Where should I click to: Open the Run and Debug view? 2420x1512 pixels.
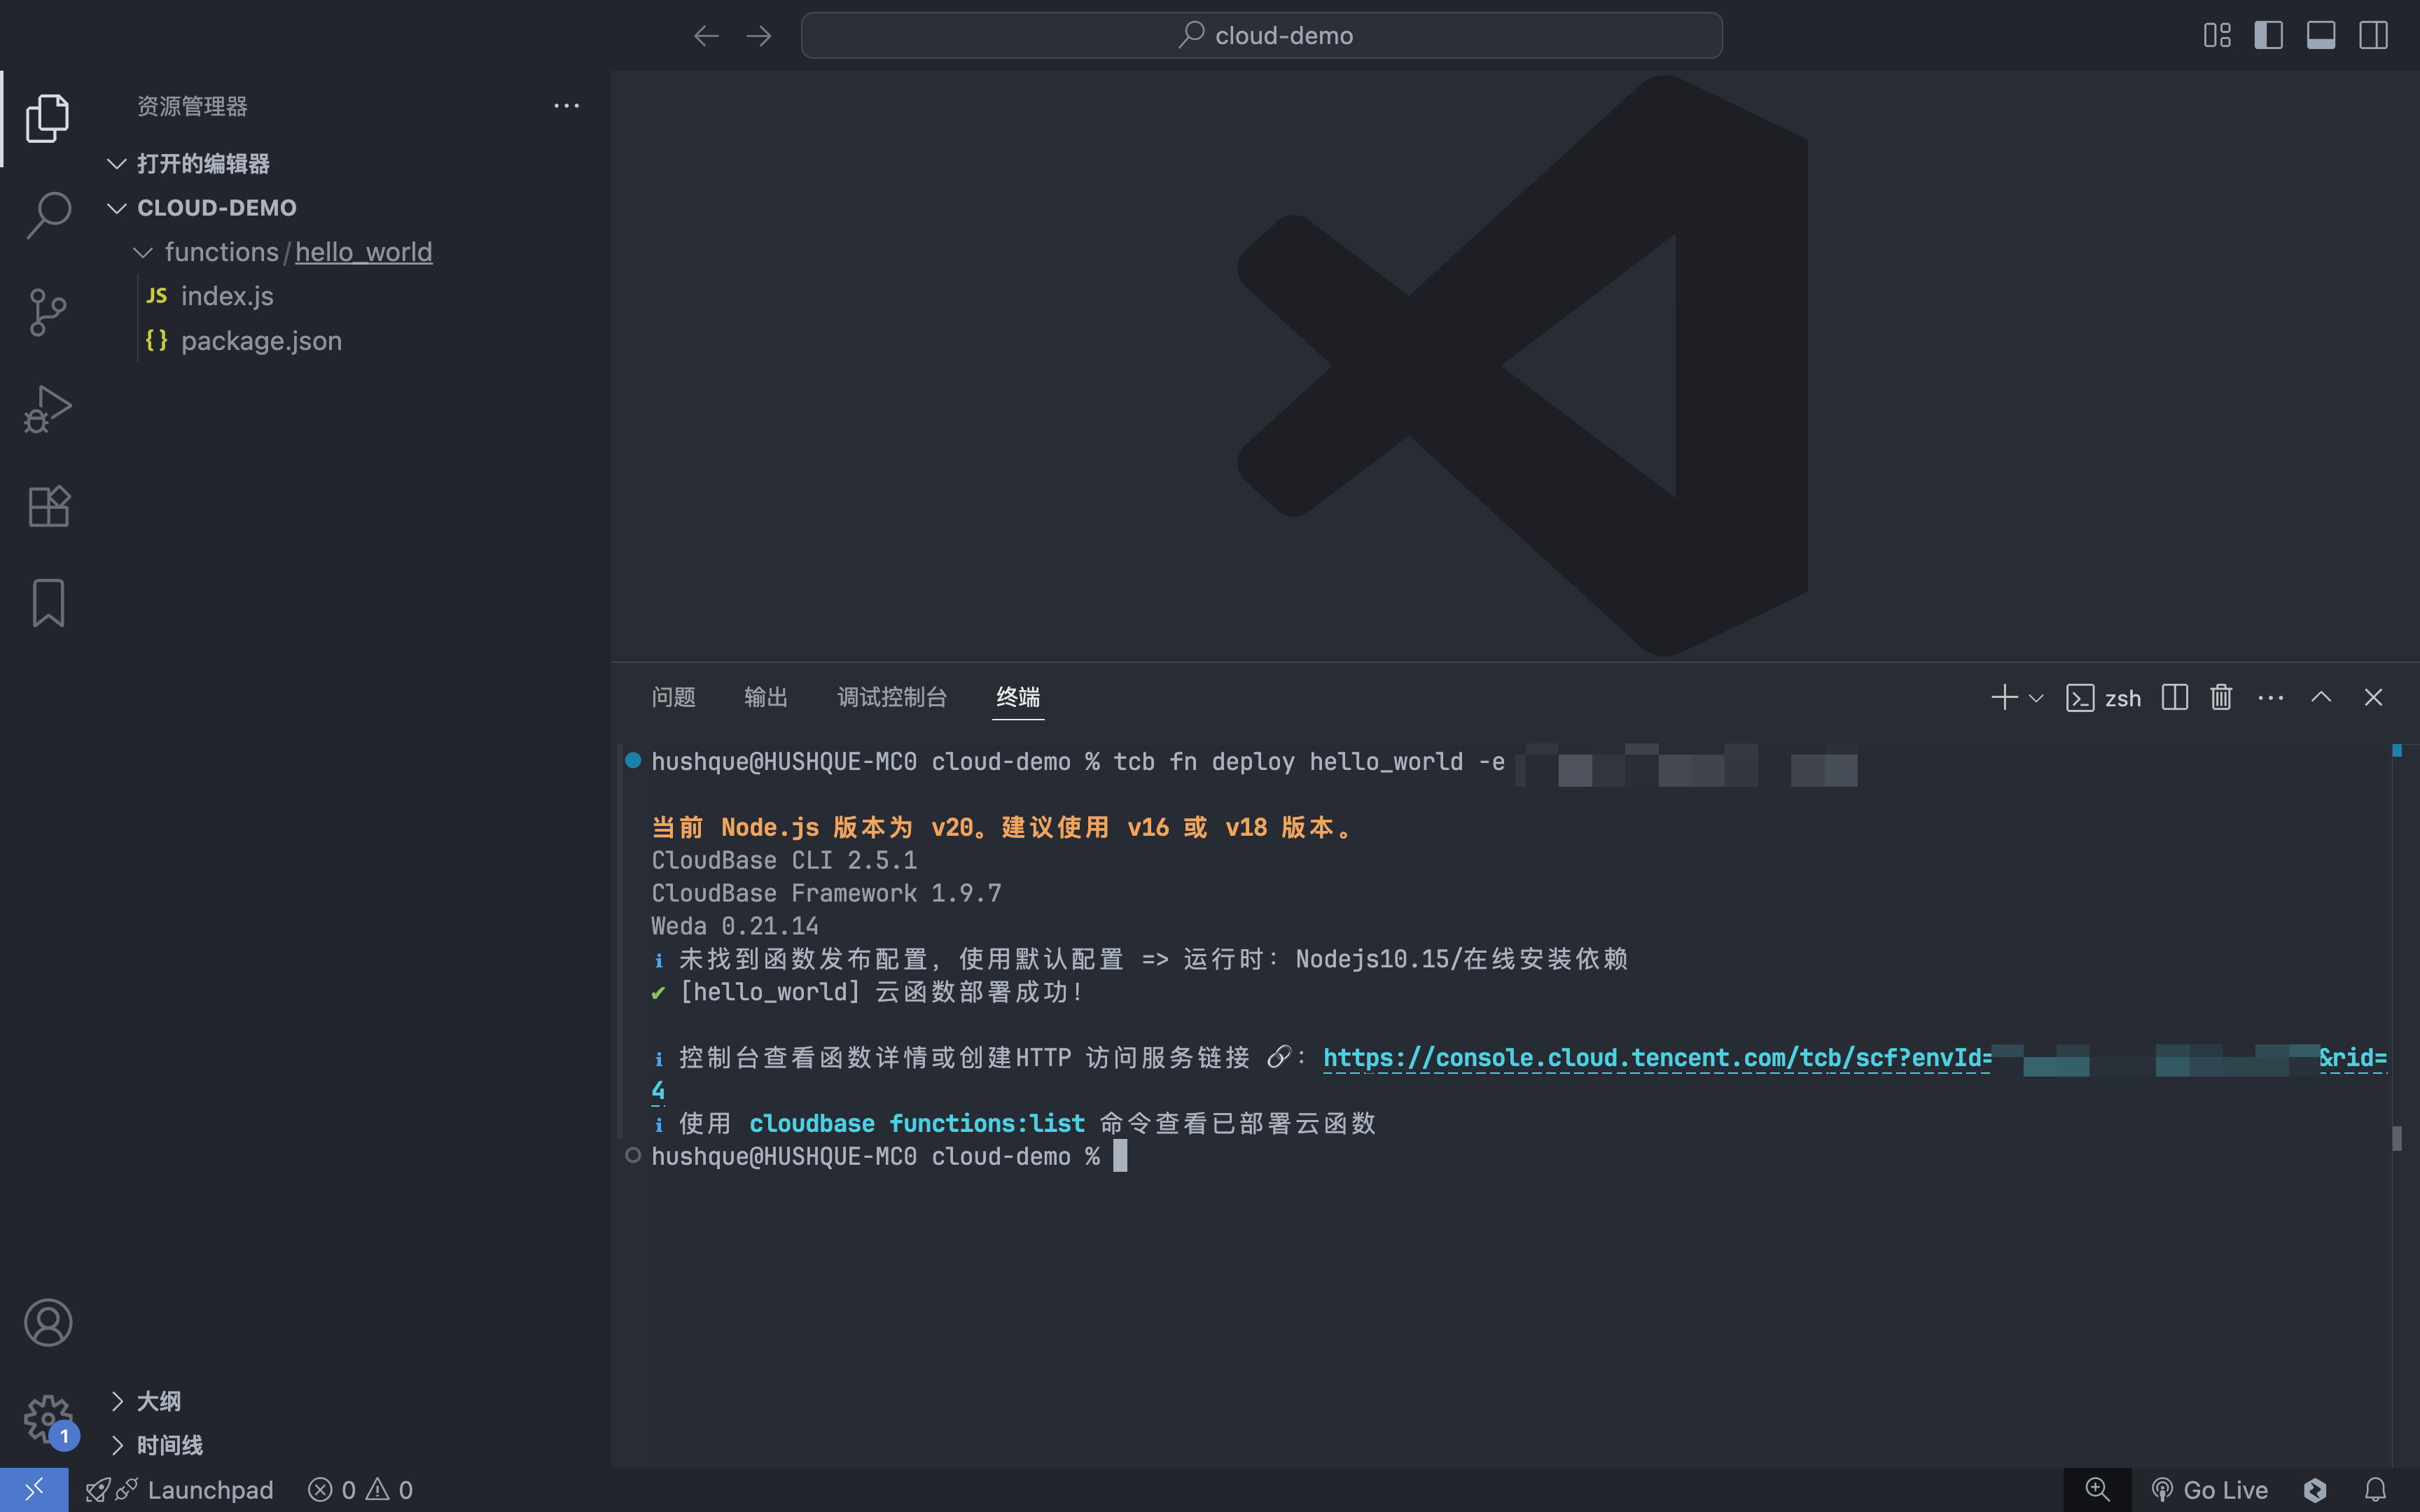(x=47, y=409)
